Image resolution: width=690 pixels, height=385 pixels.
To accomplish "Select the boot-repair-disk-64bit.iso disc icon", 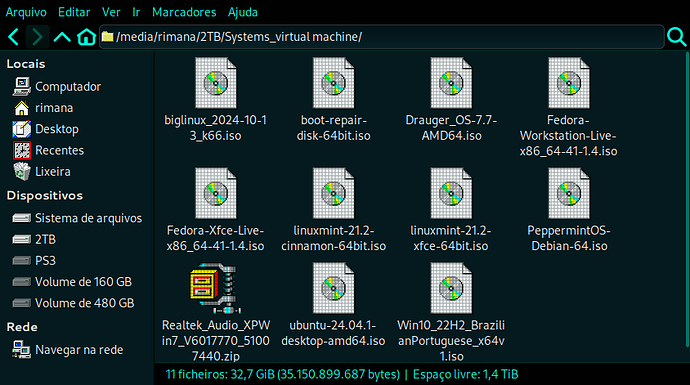I will pos(334,83).
